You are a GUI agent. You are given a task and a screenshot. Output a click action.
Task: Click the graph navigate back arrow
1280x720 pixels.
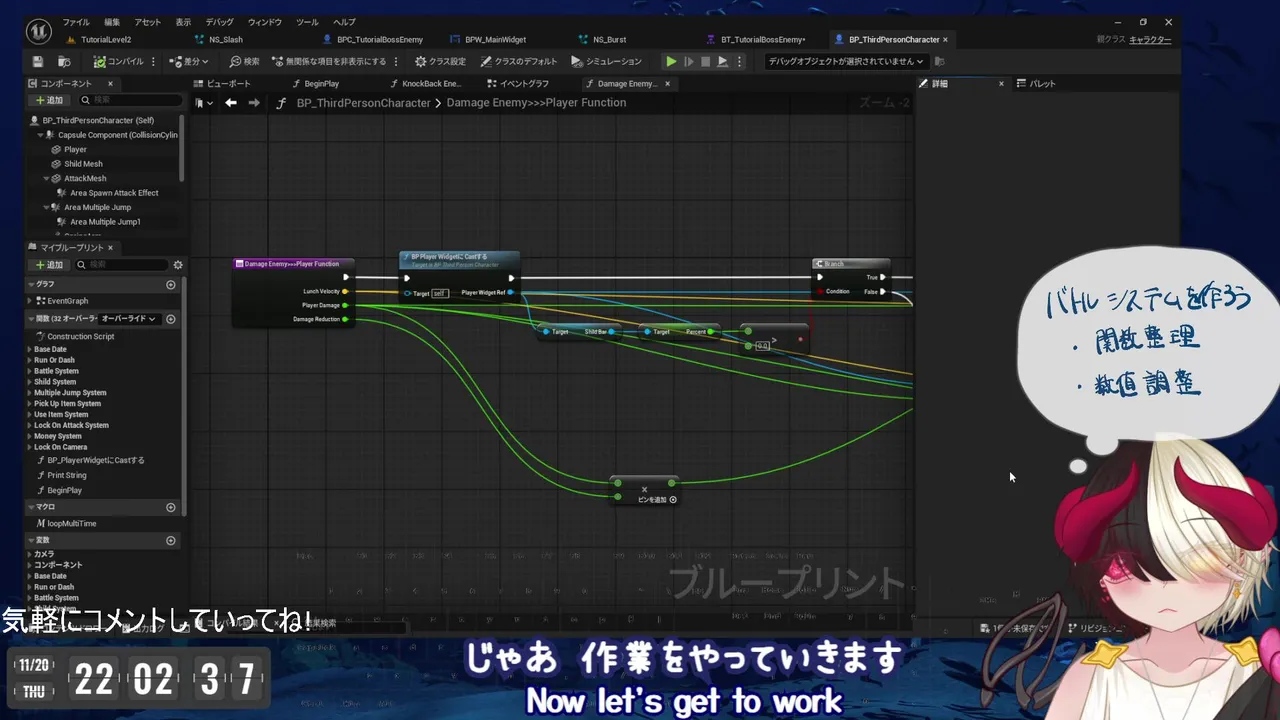click(x=231, y=102)
